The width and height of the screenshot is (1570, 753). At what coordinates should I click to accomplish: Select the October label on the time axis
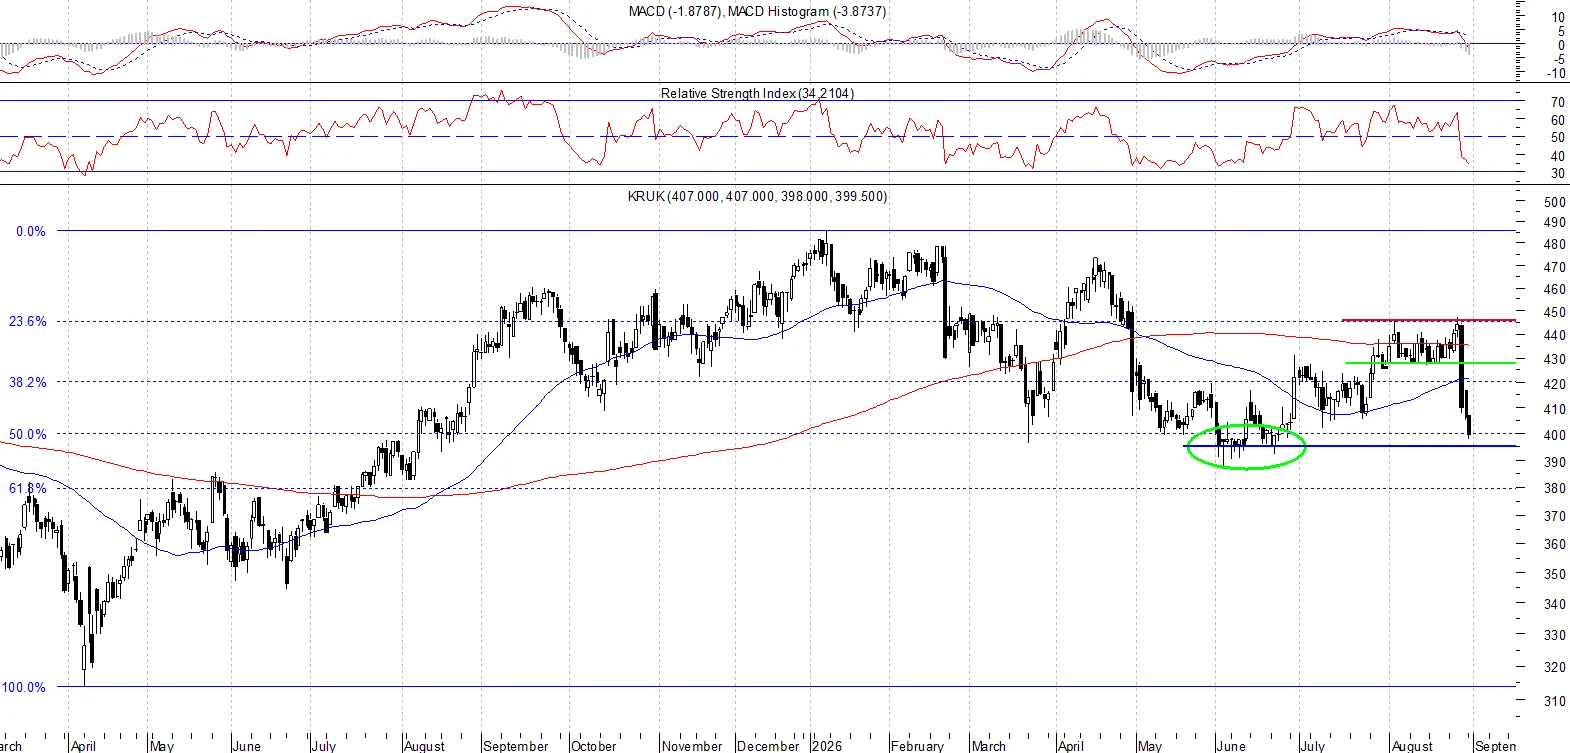coord(594,746)
